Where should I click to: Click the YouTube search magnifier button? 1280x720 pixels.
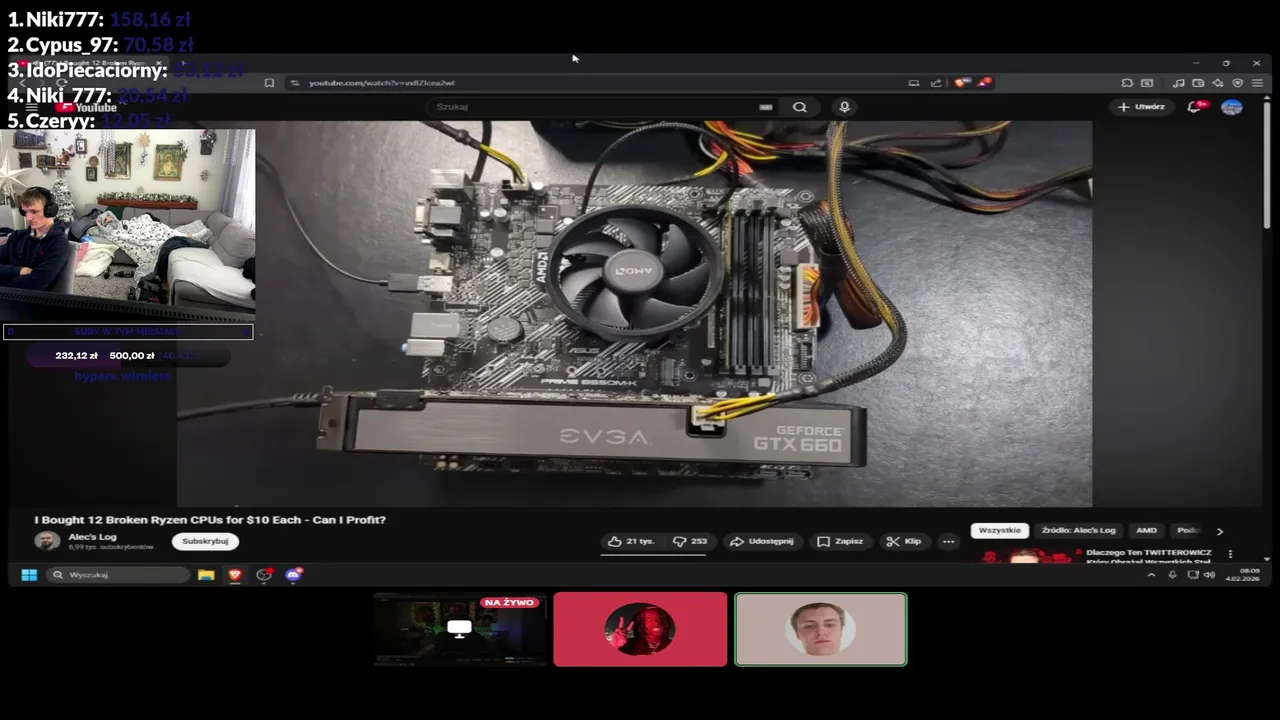[x=800, y=107]
